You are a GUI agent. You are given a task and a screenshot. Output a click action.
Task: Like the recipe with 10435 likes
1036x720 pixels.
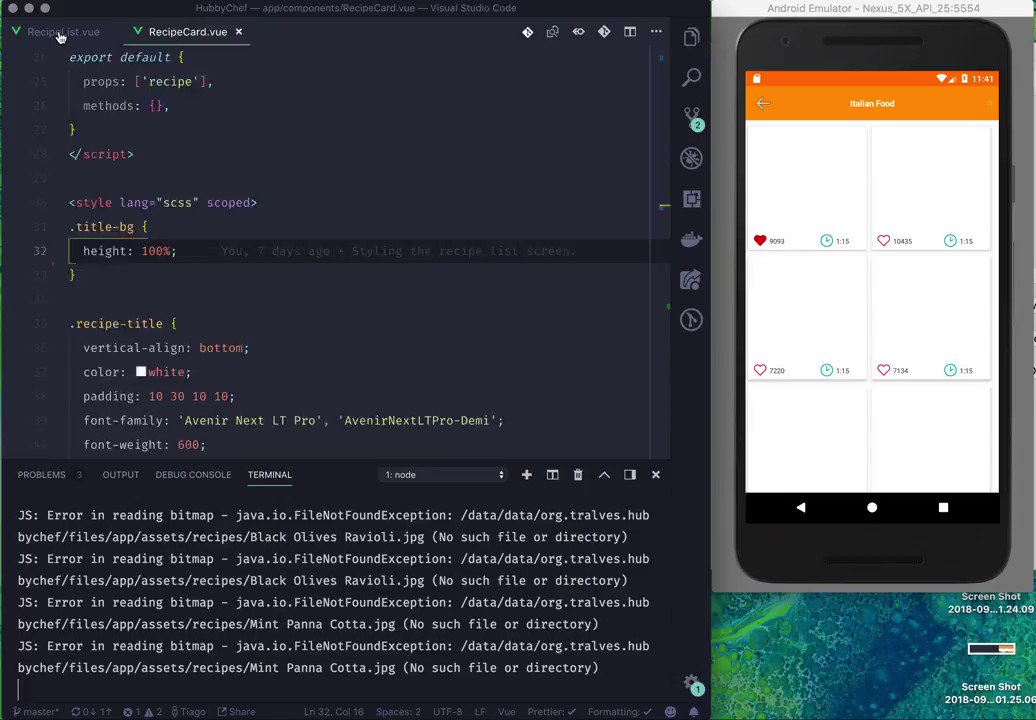[x=883, y=240]
